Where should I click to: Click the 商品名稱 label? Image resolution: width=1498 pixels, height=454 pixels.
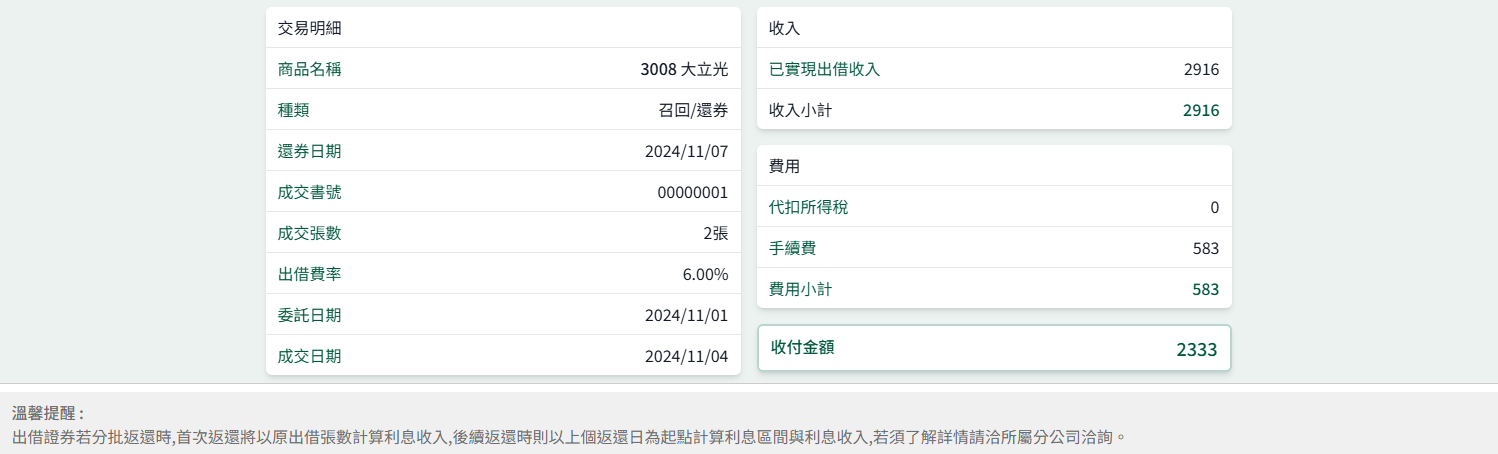[x=309, y=70]
